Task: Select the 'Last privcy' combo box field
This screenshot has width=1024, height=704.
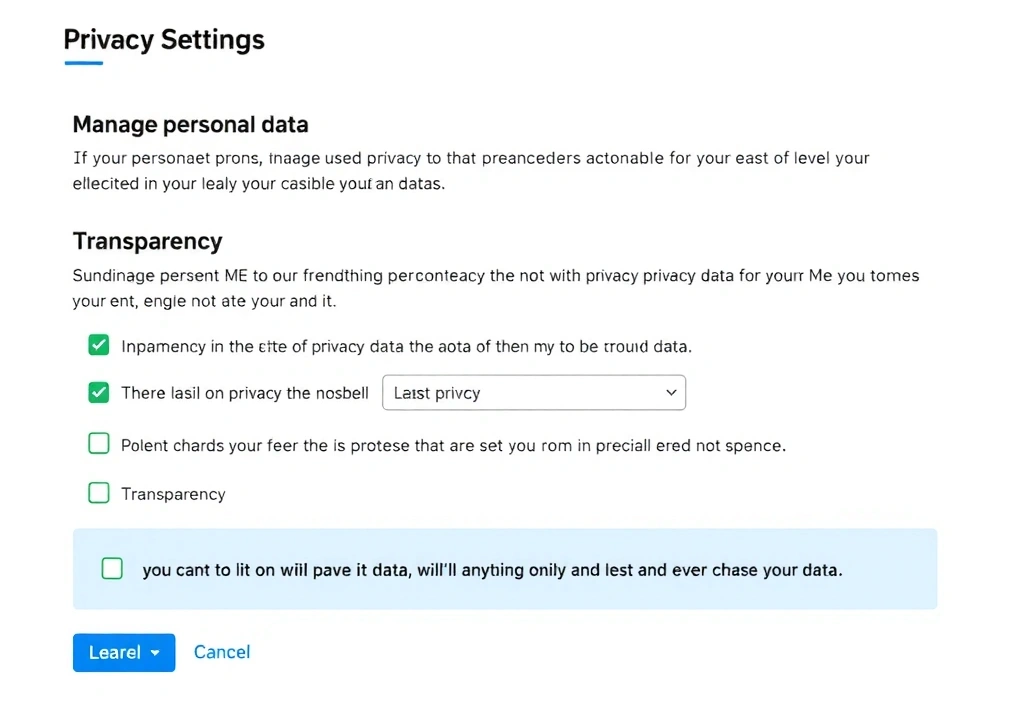Action: coord(533,392)
